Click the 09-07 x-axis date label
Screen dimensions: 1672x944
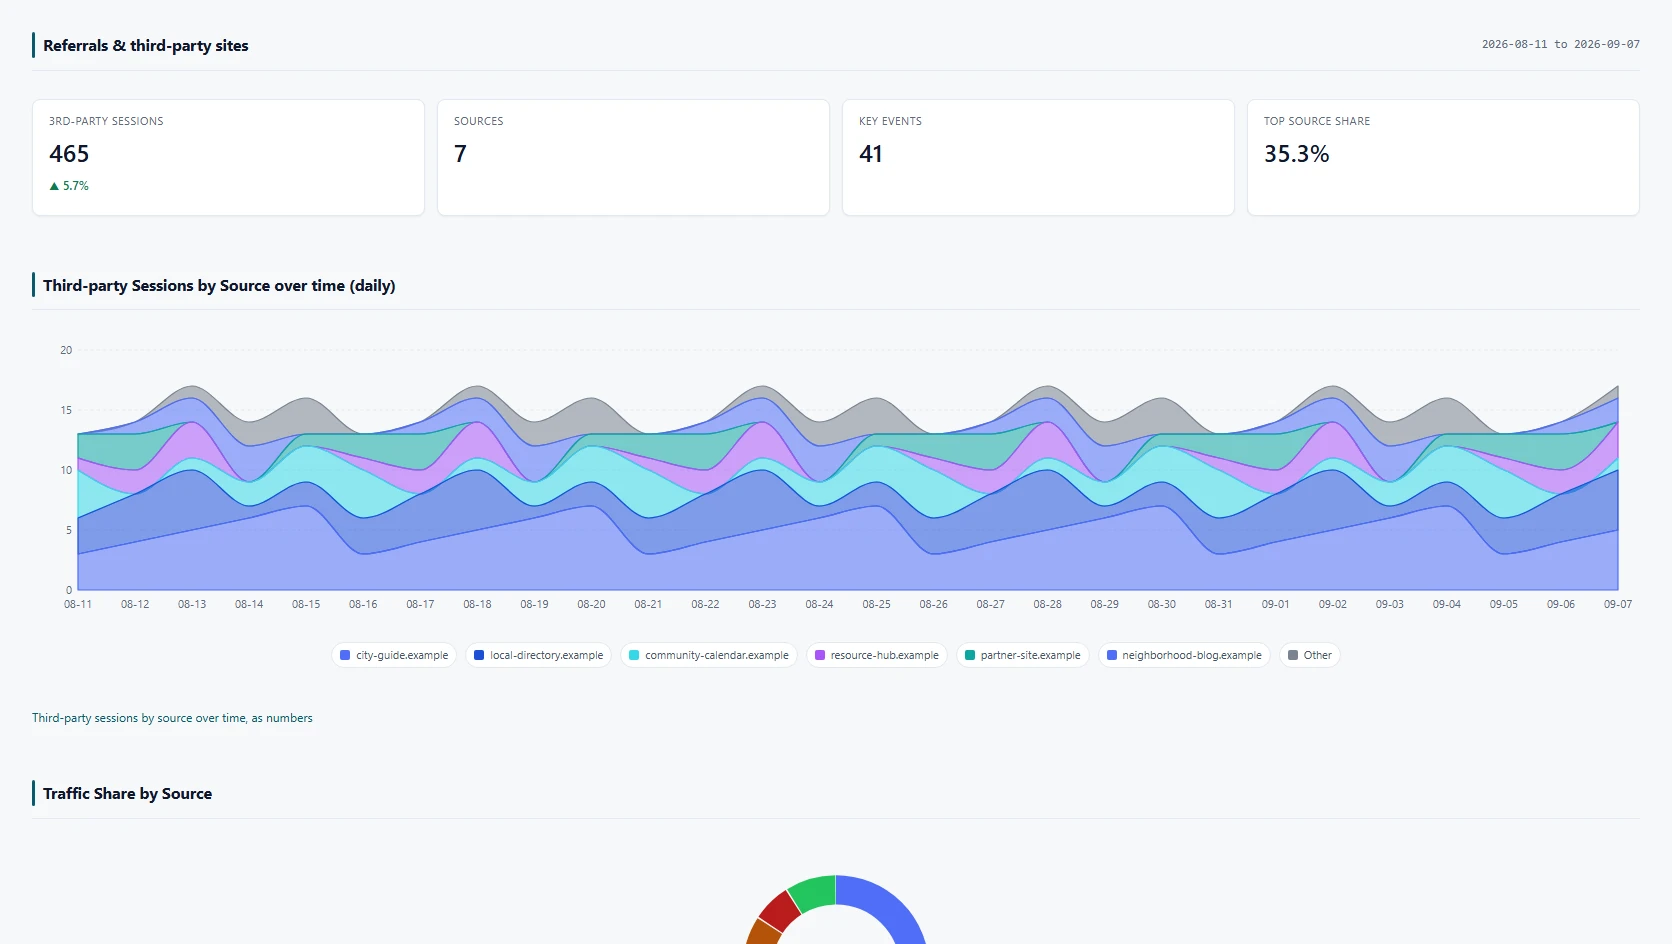click(x=1617, y=604)
